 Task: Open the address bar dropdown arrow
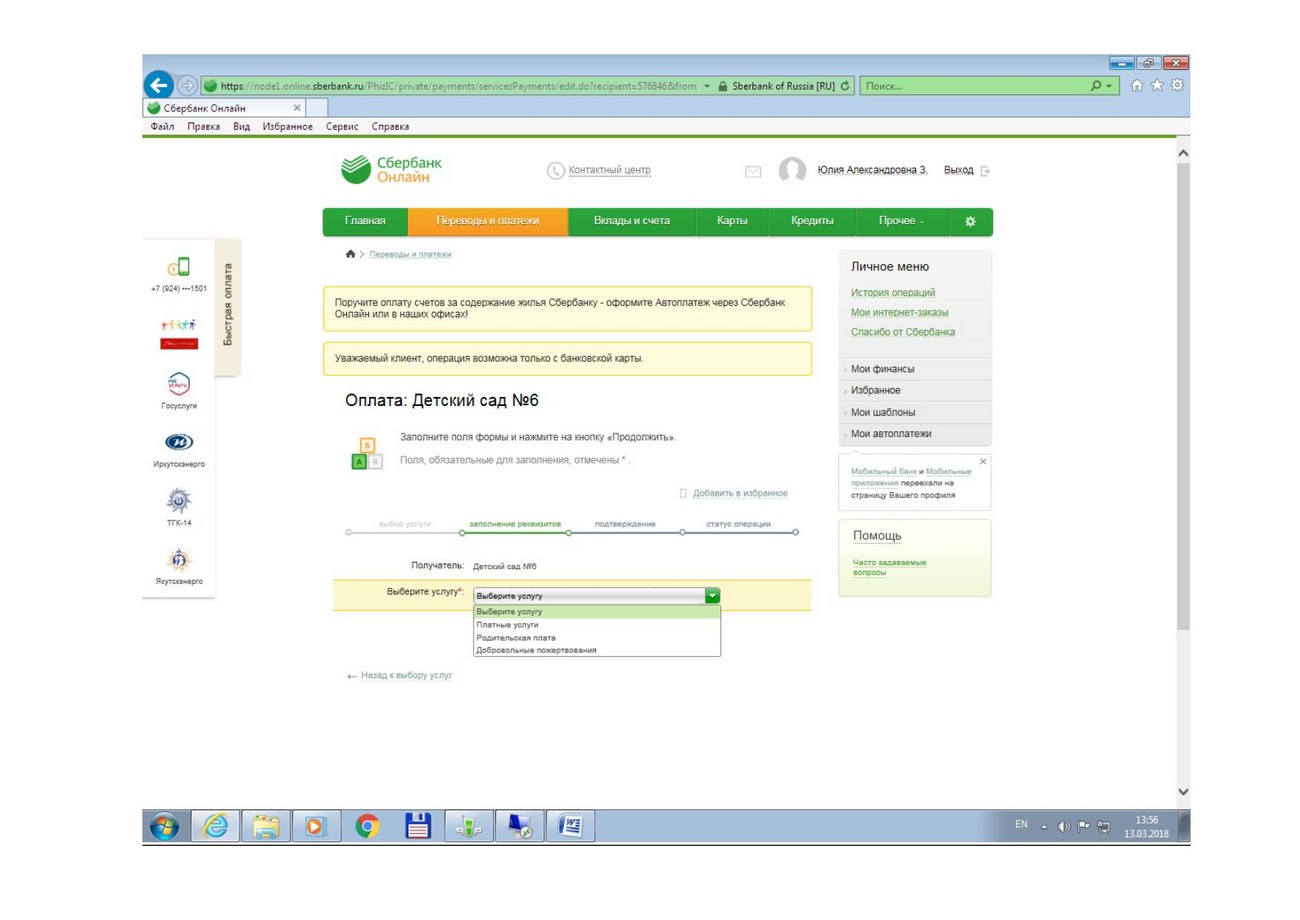(x=707, y=86)
